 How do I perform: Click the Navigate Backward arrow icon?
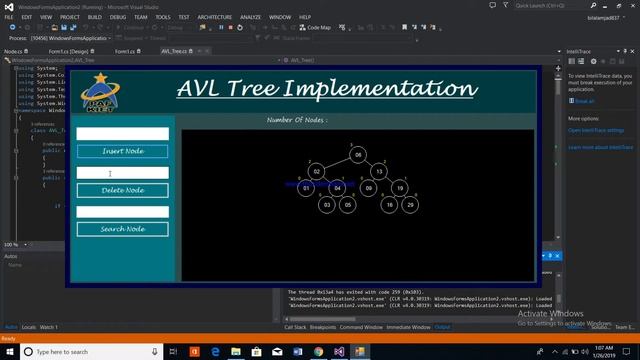(12, 27)
